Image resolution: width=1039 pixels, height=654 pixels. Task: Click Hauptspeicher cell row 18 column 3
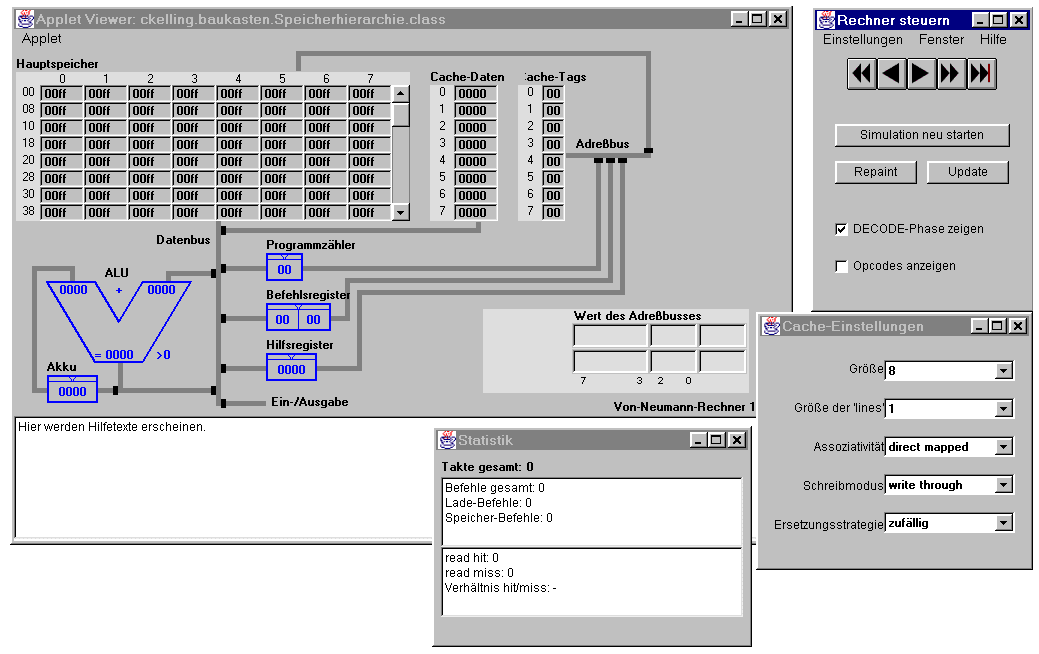(x=193, y=144)
